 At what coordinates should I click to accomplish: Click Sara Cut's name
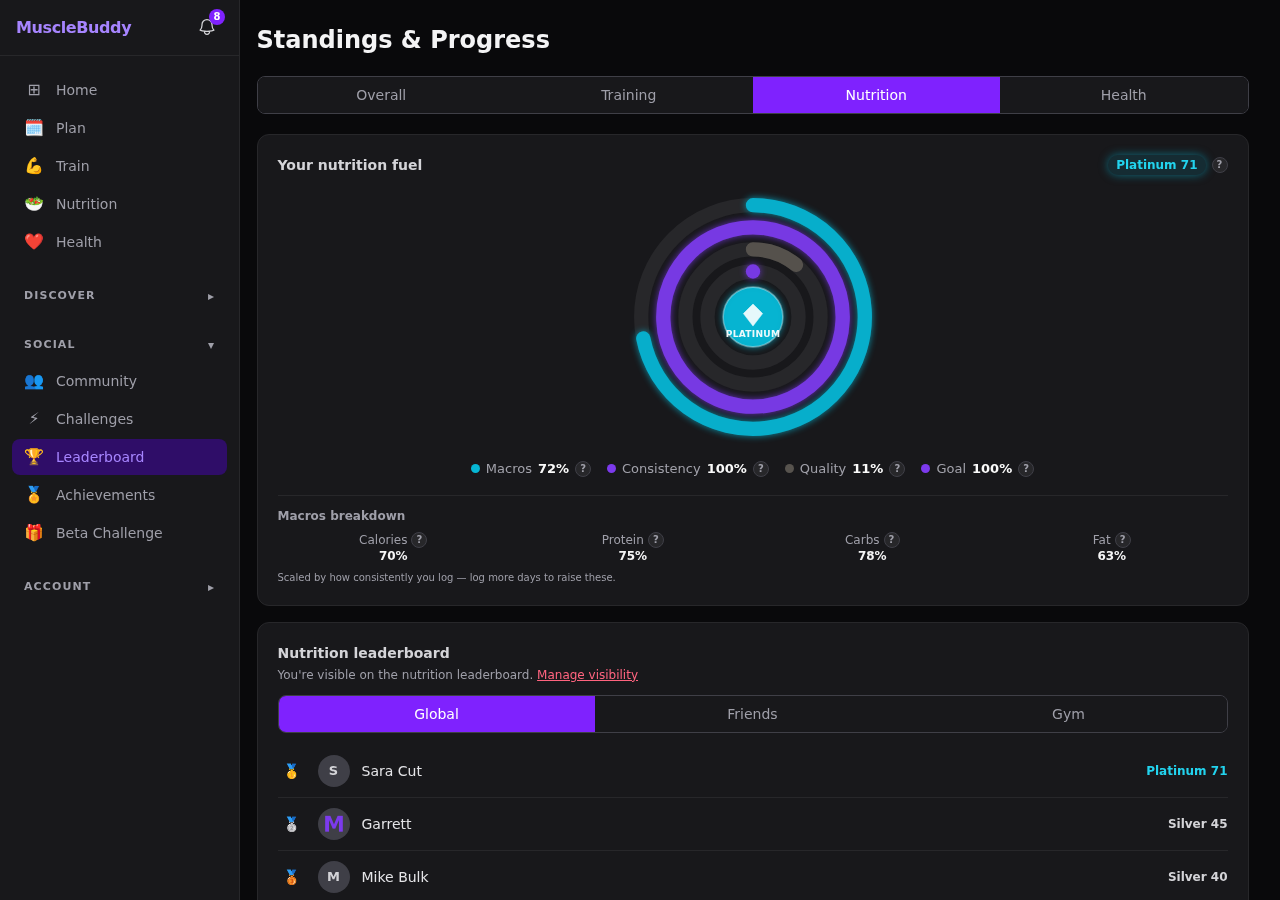392,771
